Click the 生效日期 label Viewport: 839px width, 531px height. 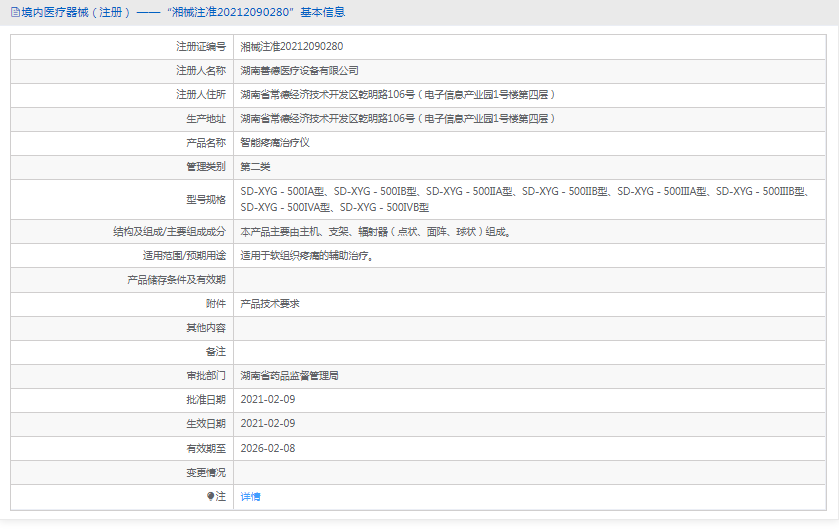point(206,423)
